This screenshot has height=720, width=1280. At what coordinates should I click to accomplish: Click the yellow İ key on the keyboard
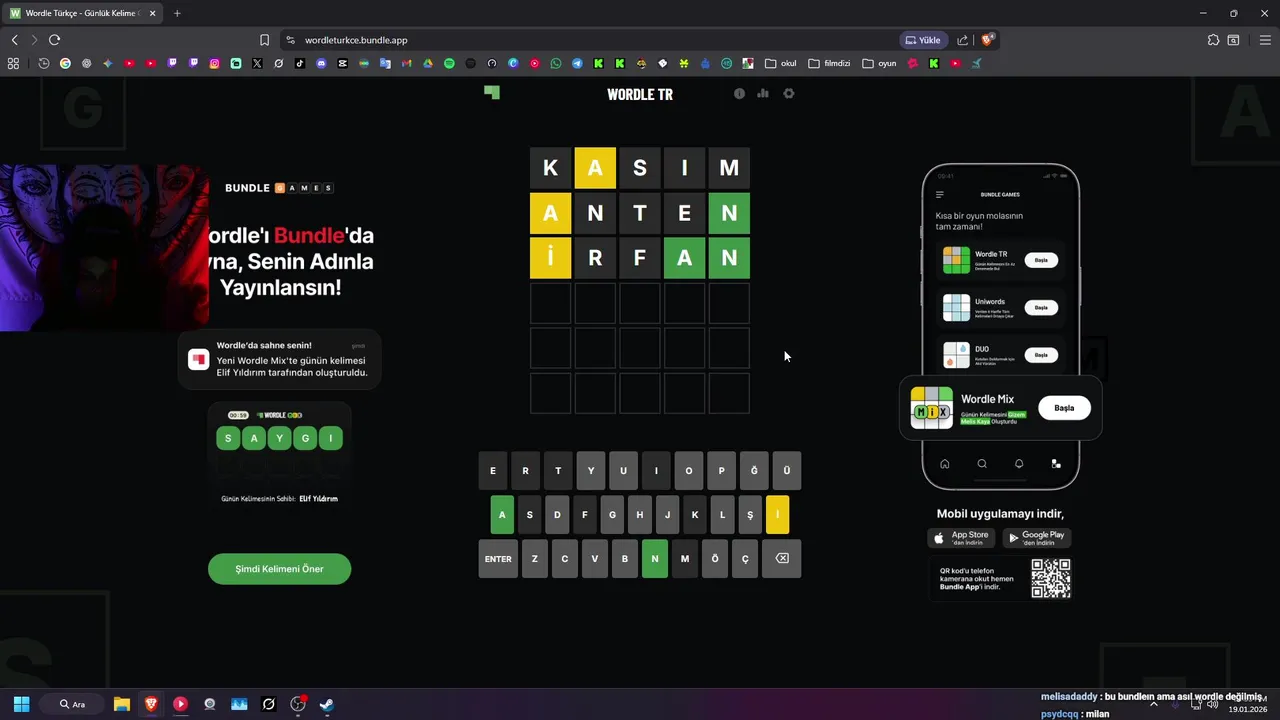pos(777,515)
